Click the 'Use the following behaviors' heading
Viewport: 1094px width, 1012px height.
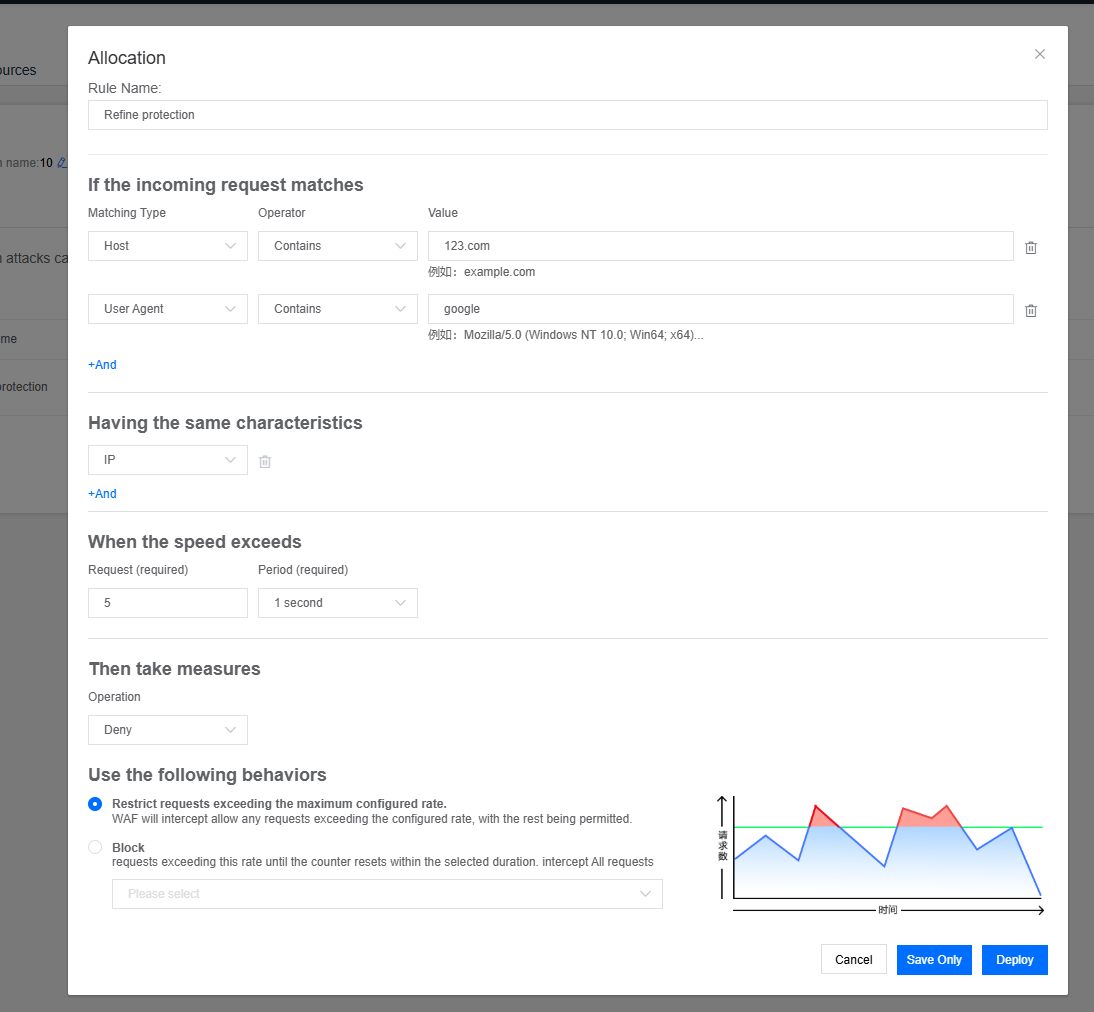pyautogui.click(x=207, y=775)
